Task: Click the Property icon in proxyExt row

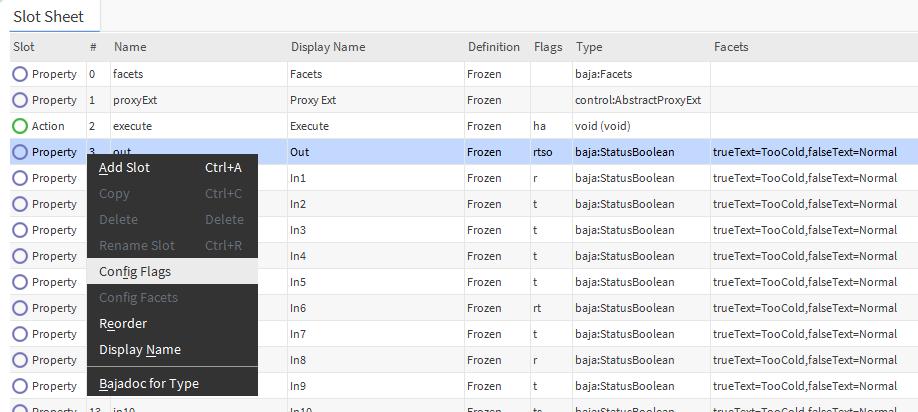Action: point(20,100)
